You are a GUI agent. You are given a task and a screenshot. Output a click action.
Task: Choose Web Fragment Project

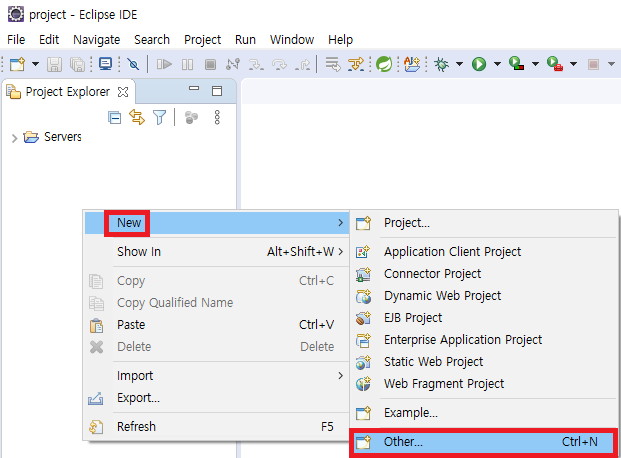484,384
